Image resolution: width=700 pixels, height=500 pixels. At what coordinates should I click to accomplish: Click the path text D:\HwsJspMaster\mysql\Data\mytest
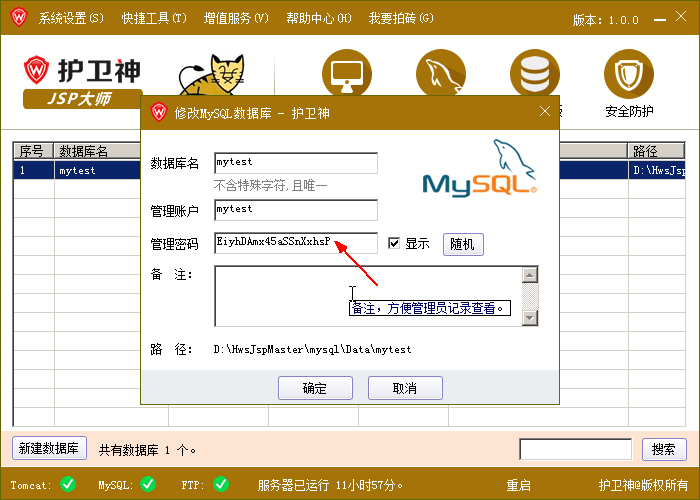(x=312, y=349)
